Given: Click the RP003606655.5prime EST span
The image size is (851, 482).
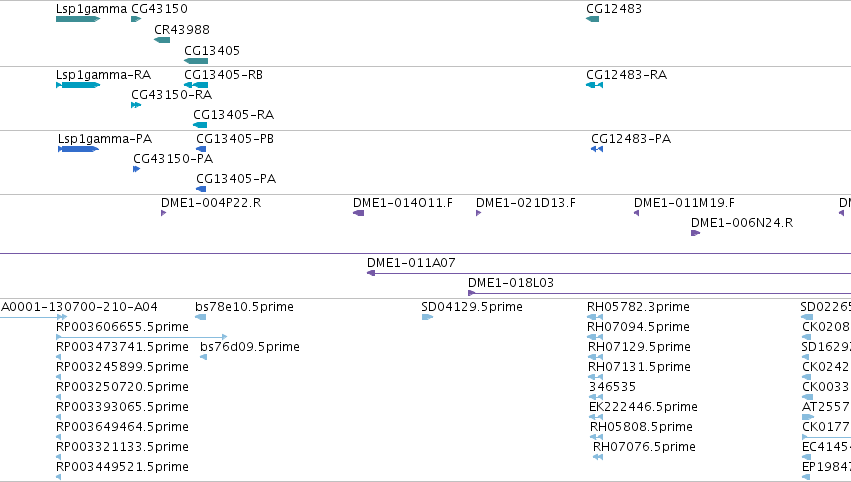Looking at the screenshot, I should (x=142, y=337).
